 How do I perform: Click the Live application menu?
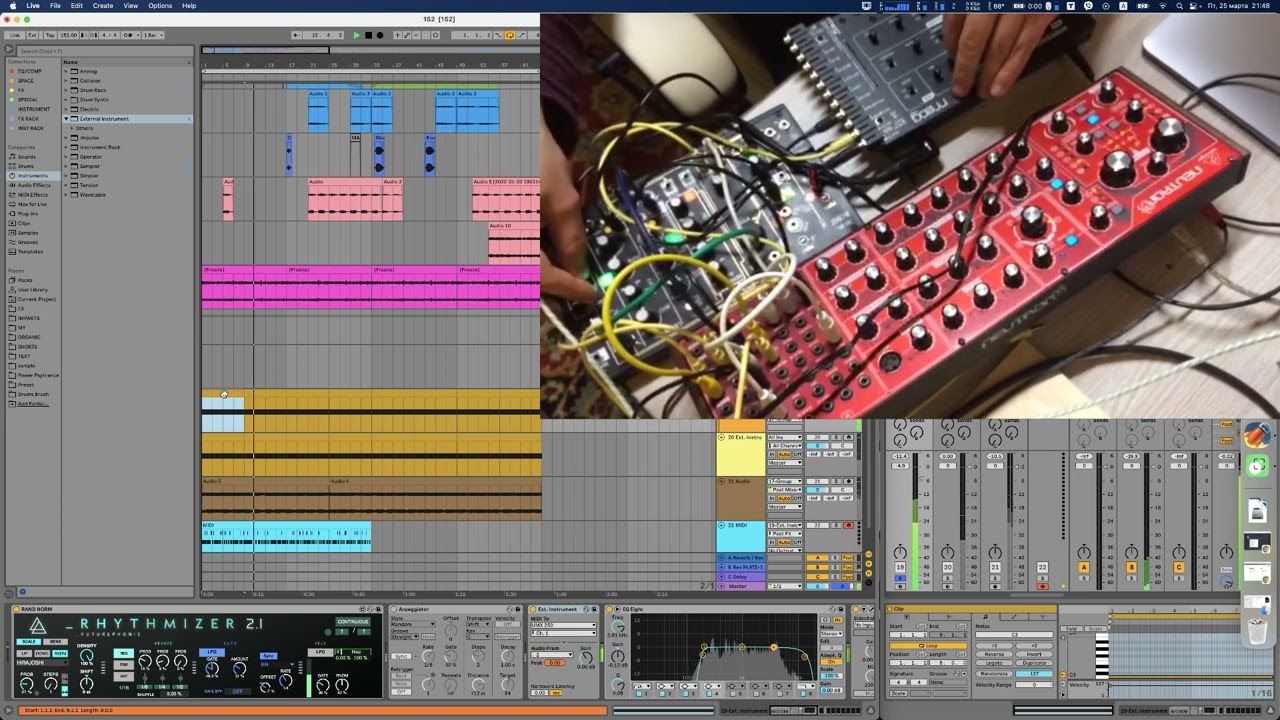(x=33, y=6)
